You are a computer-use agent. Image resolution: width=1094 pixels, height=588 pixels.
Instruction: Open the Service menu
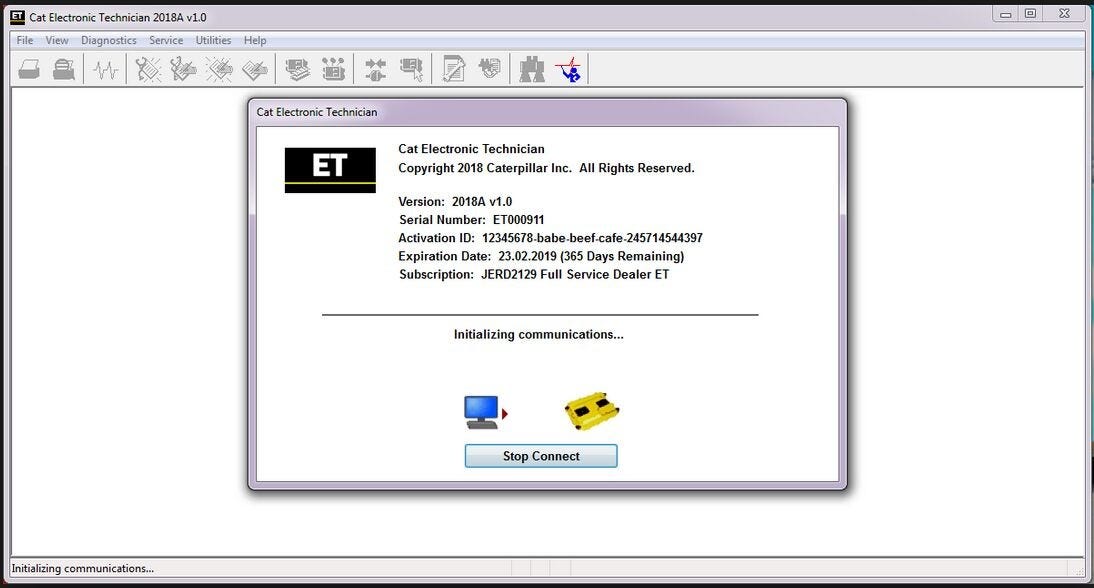point(166,40)
